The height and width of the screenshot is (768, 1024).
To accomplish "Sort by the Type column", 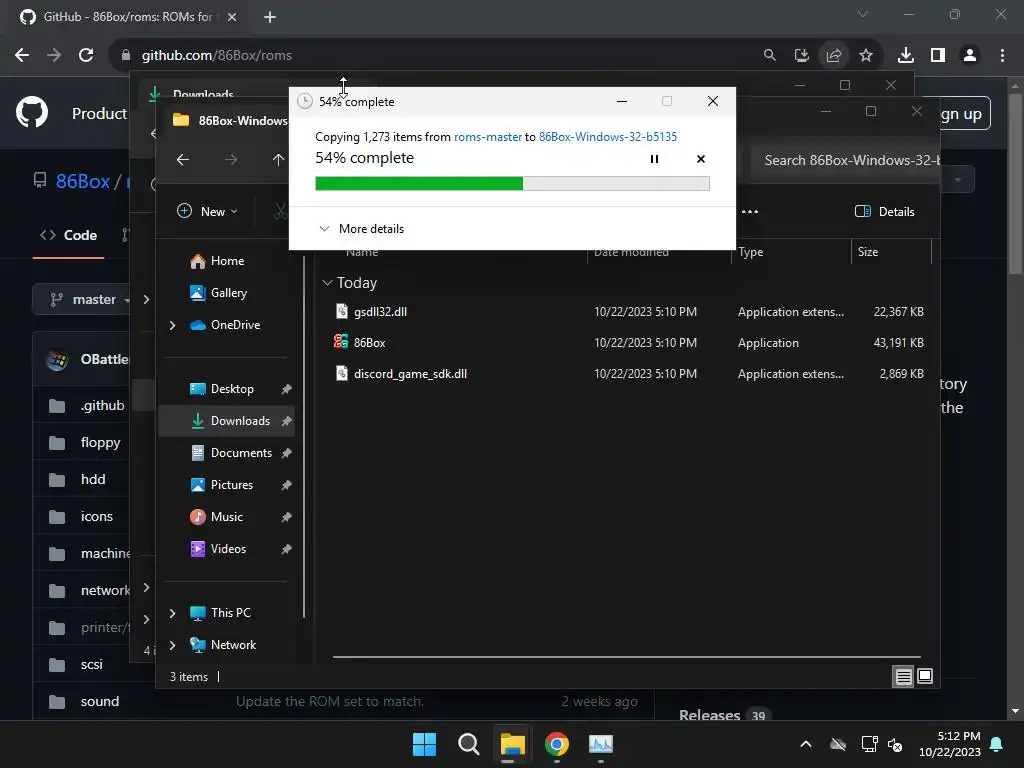I will (x=750, y=252).
